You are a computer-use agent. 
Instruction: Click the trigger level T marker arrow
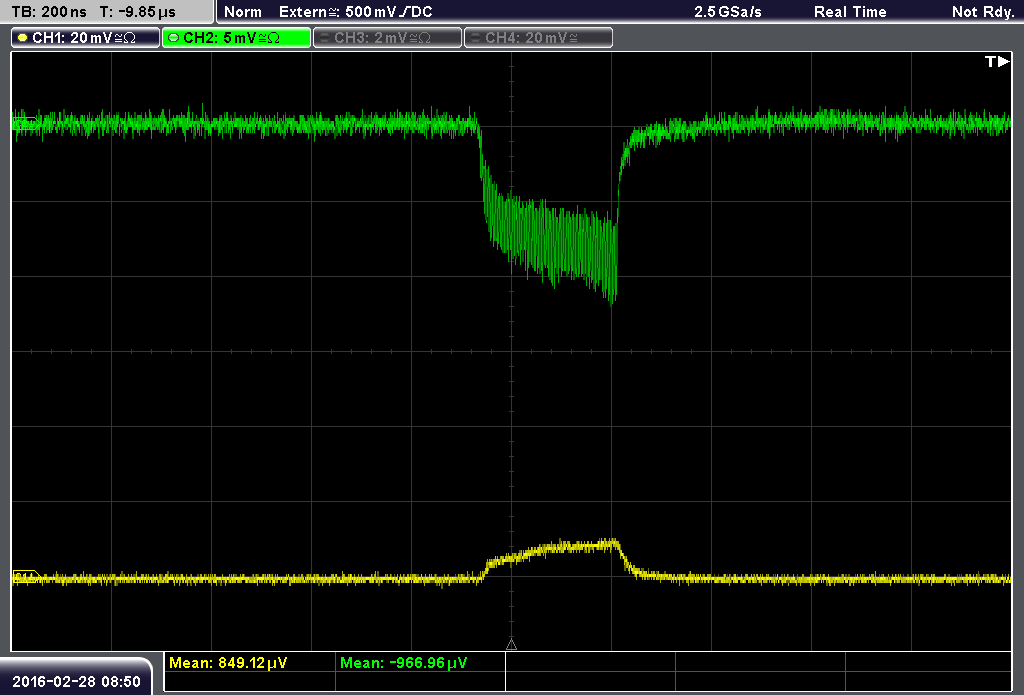click(997, 61)
